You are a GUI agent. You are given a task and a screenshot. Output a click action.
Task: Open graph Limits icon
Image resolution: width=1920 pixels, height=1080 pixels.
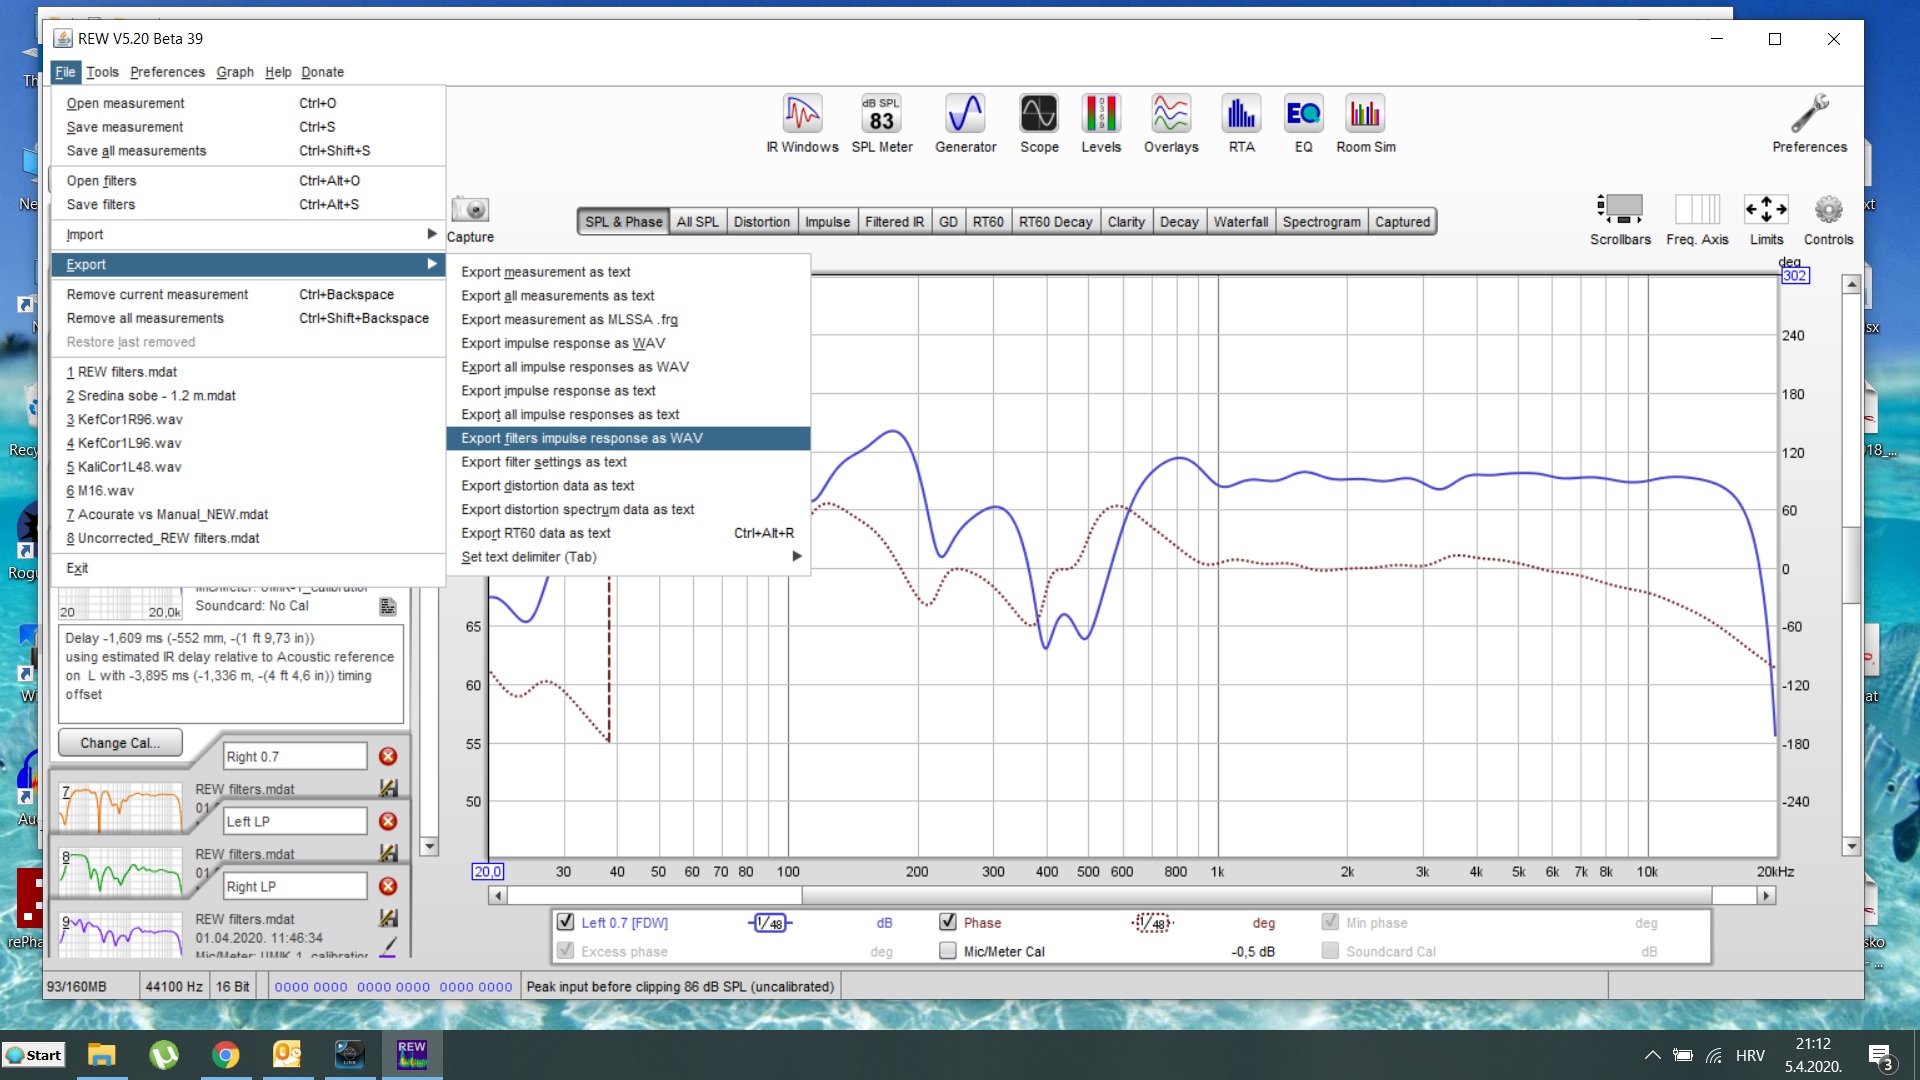coord(1766,210)
